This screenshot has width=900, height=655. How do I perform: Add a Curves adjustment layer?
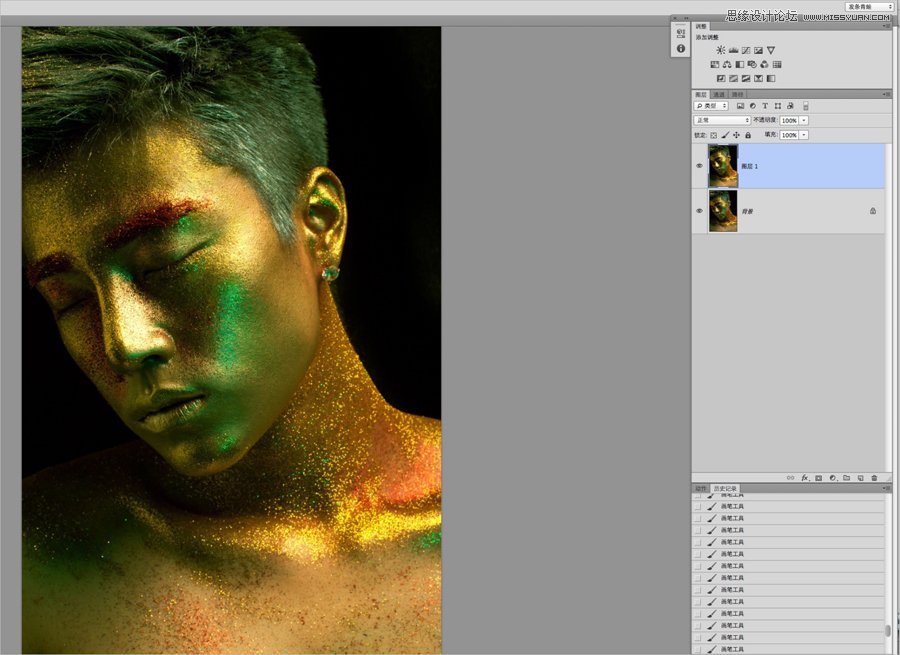[x=745, y=50]
